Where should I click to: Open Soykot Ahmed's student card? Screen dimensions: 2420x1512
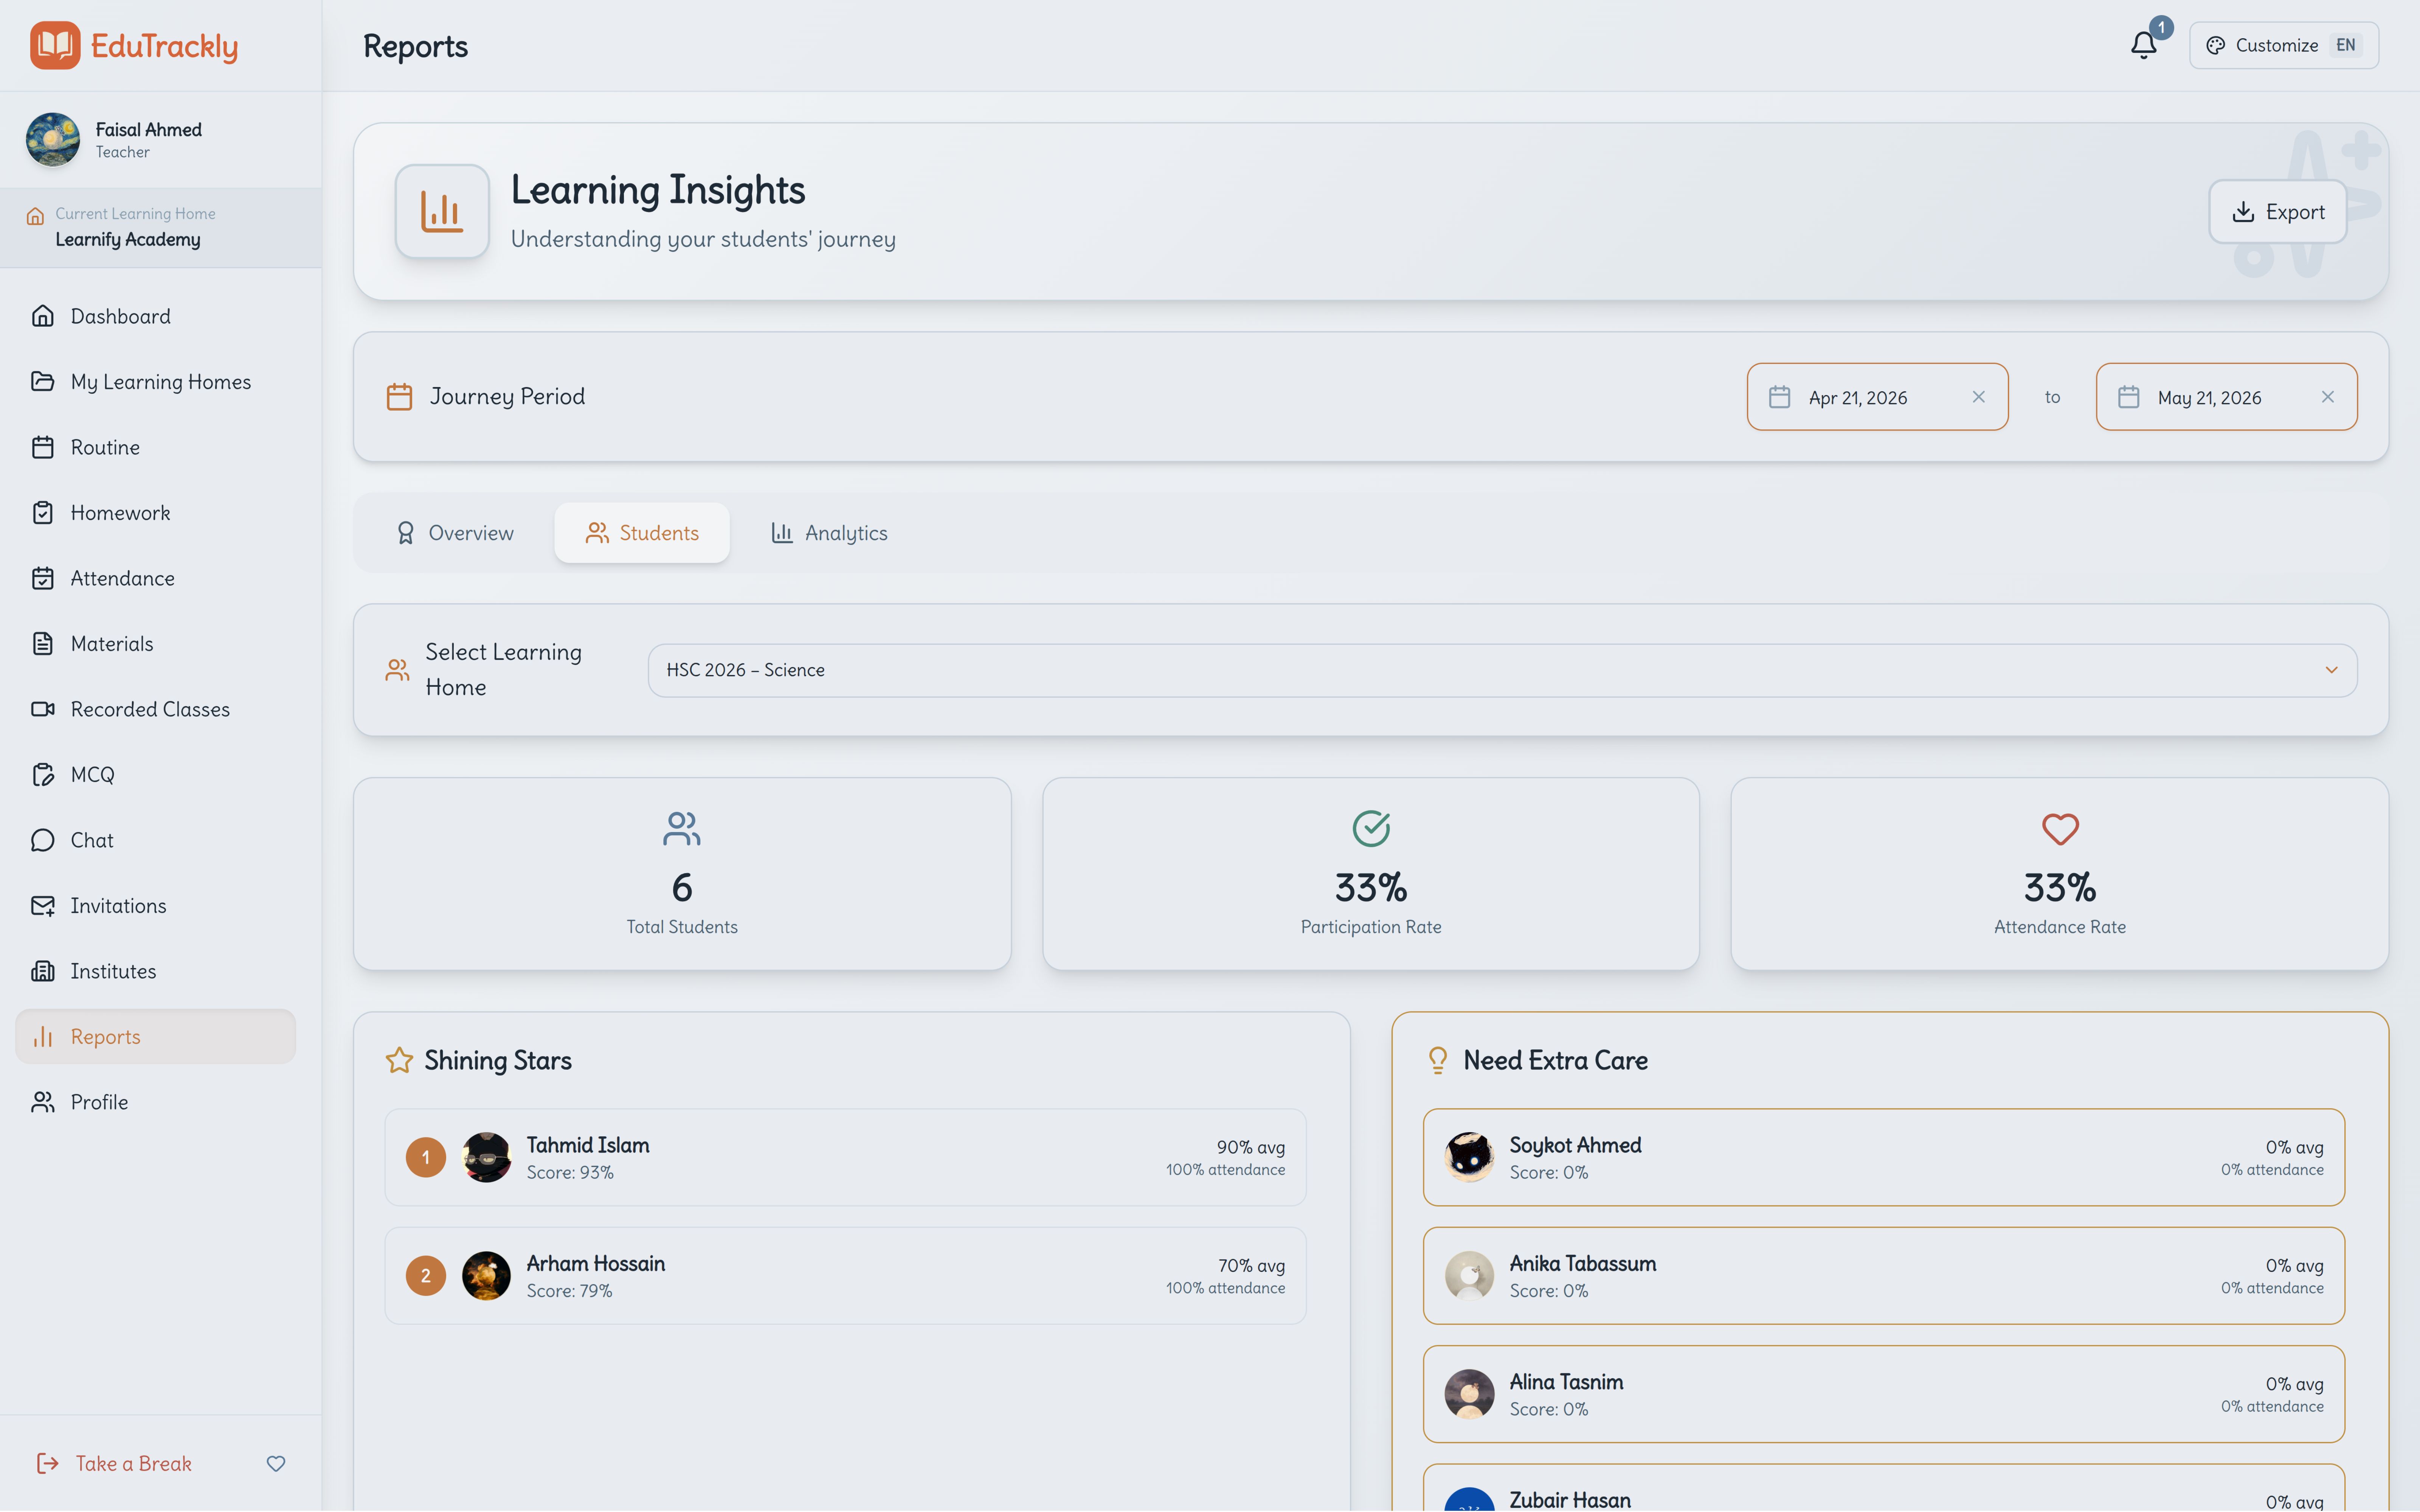point(1884,1157)
